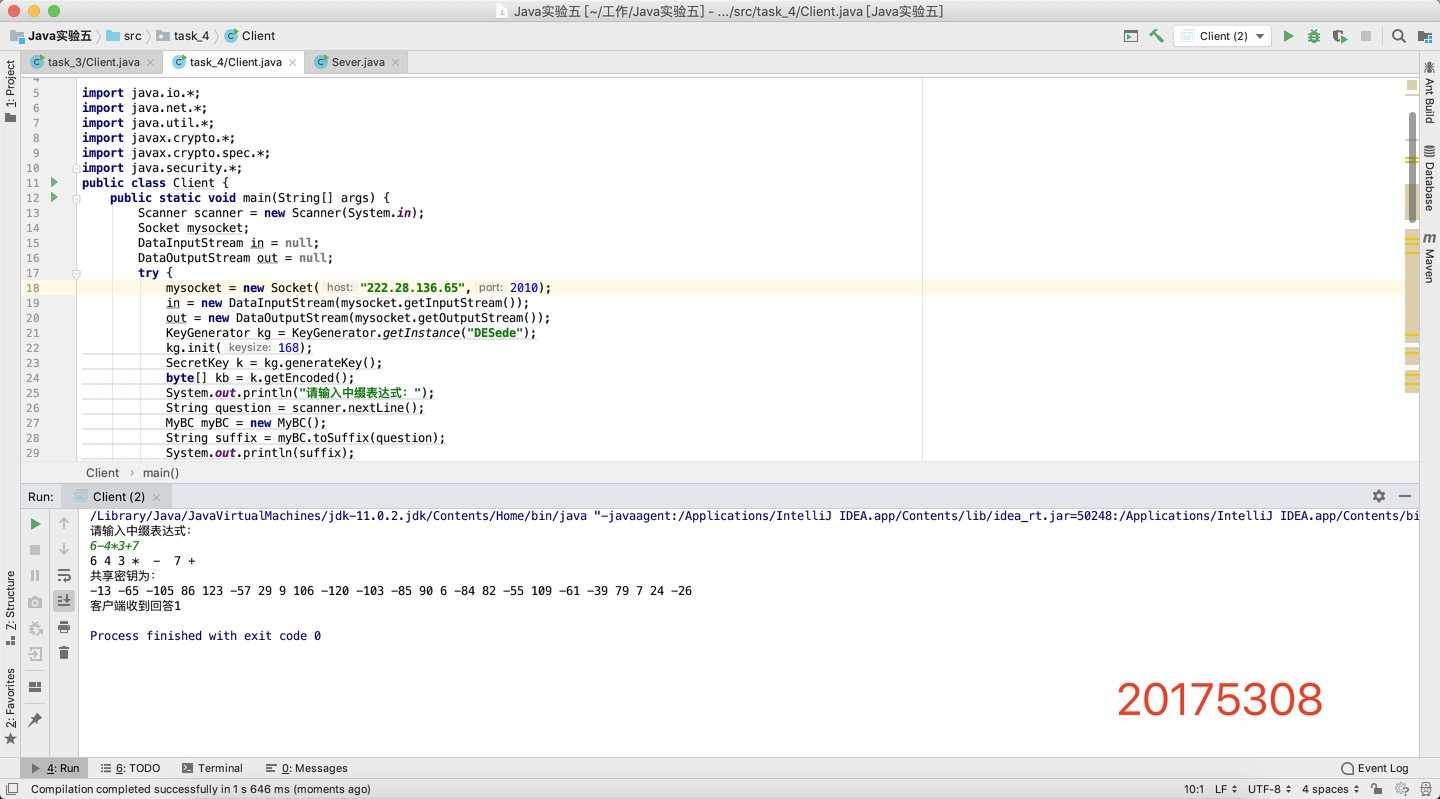Open the Event Log
The height and width of the screenshot is (799, 1440).
click(1375, 768)
